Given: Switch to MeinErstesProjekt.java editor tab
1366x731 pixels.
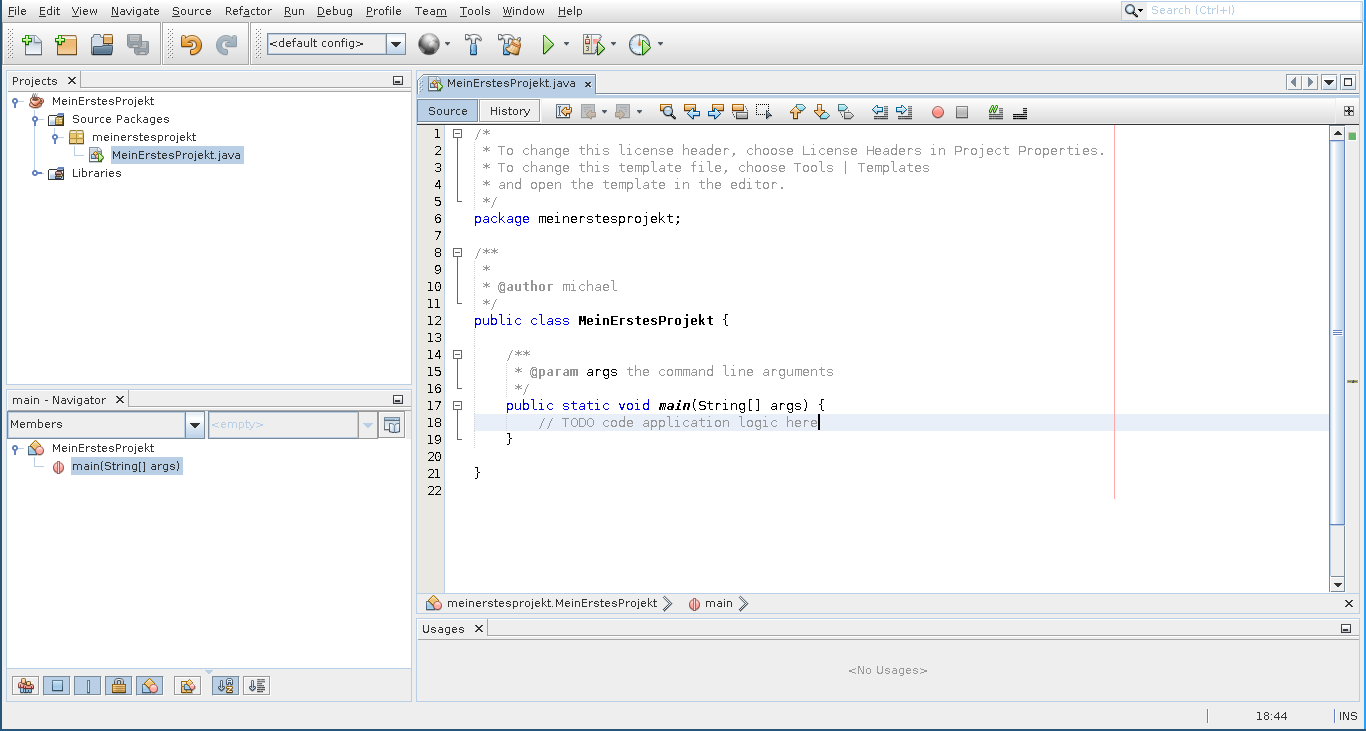Looking at the screenshot, I should (510, 83).
